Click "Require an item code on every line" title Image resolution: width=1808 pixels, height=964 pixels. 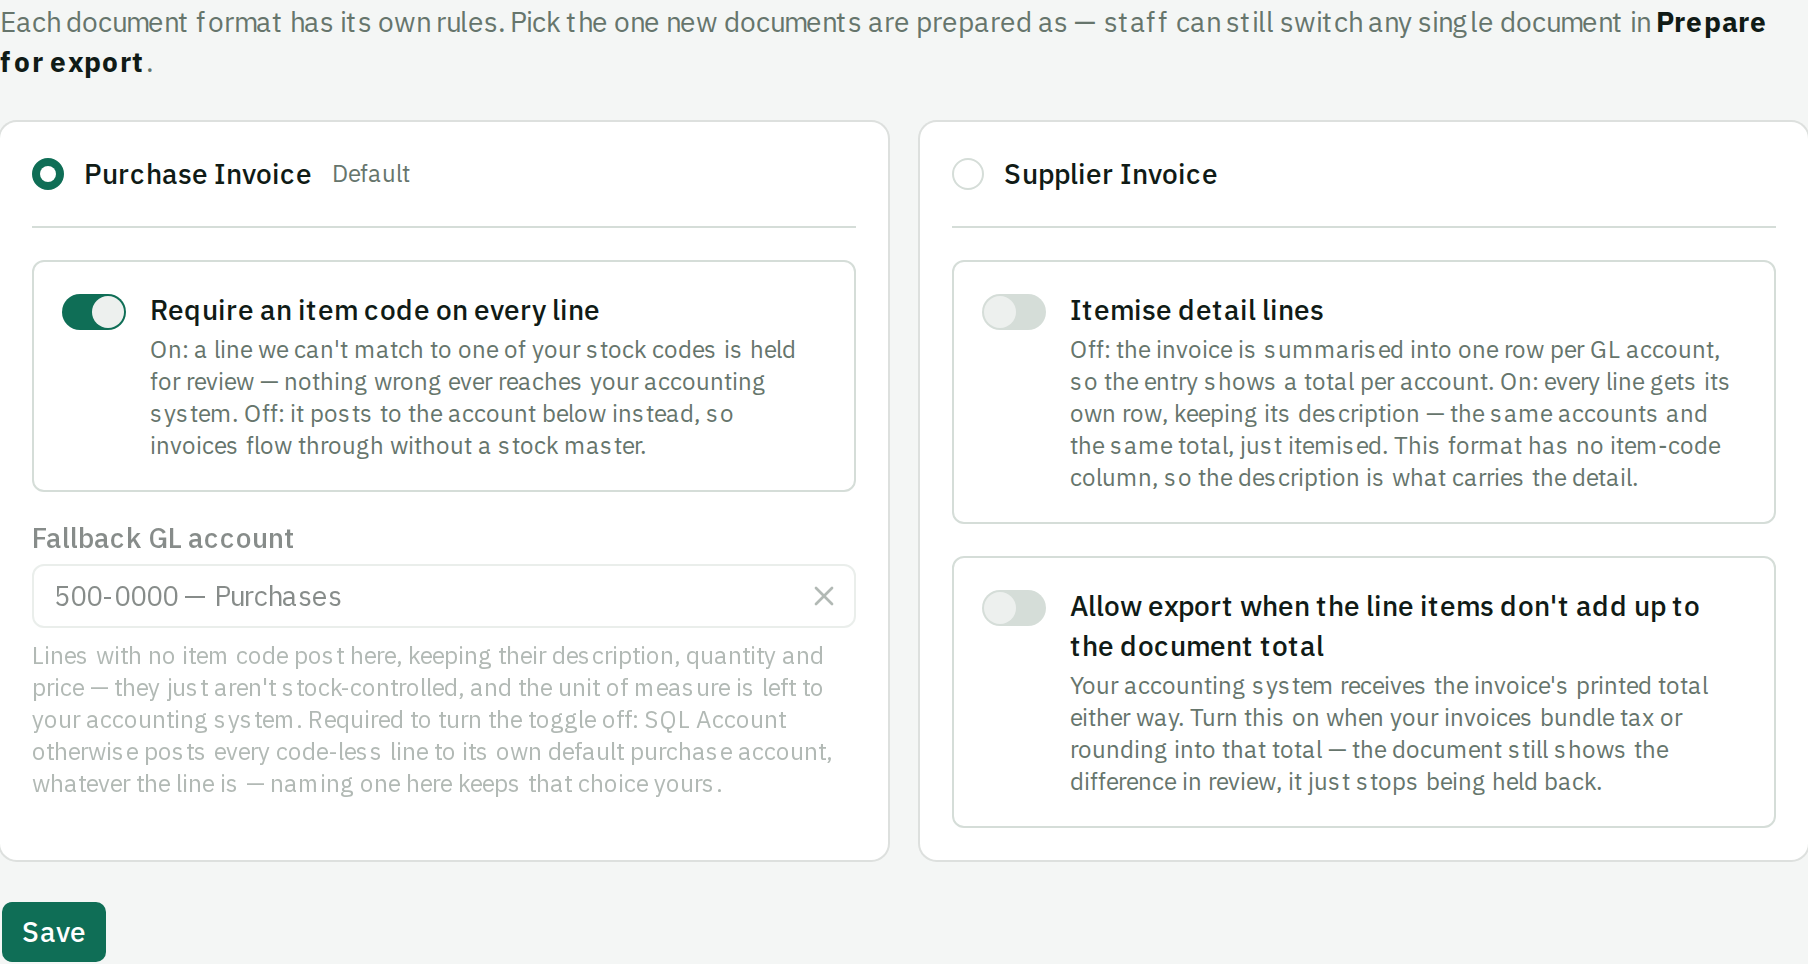[x=375, y=310]
